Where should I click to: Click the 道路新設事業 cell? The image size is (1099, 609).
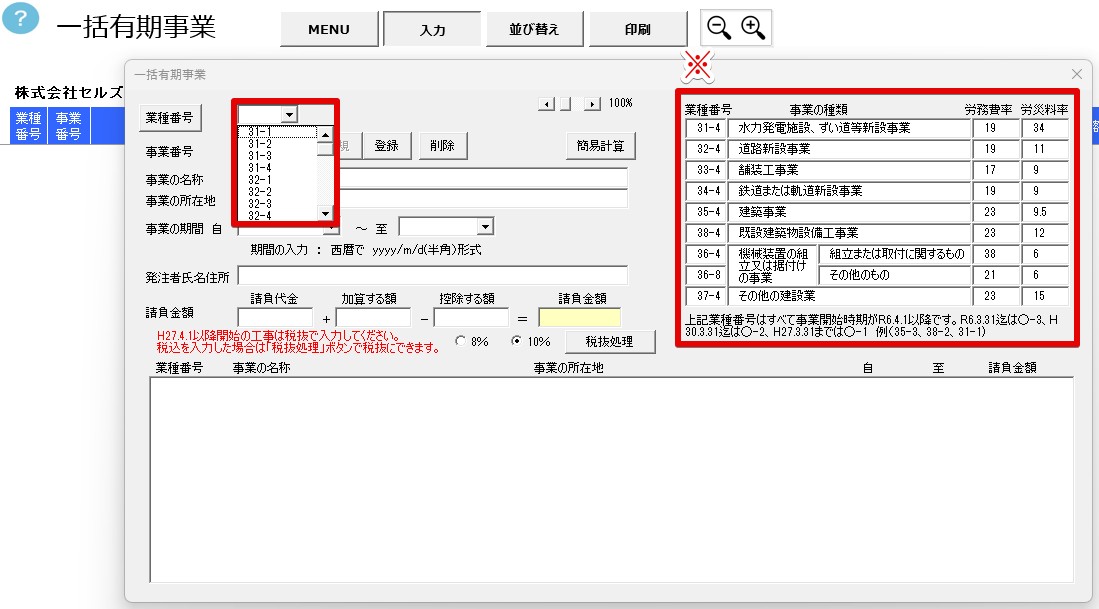click(850, 149)
